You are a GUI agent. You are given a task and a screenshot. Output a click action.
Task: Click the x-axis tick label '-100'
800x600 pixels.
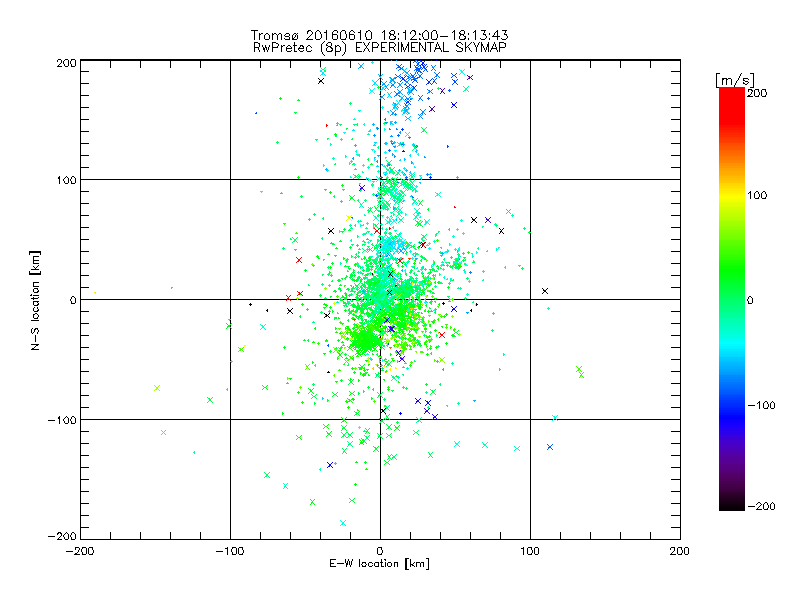point(230,551)
